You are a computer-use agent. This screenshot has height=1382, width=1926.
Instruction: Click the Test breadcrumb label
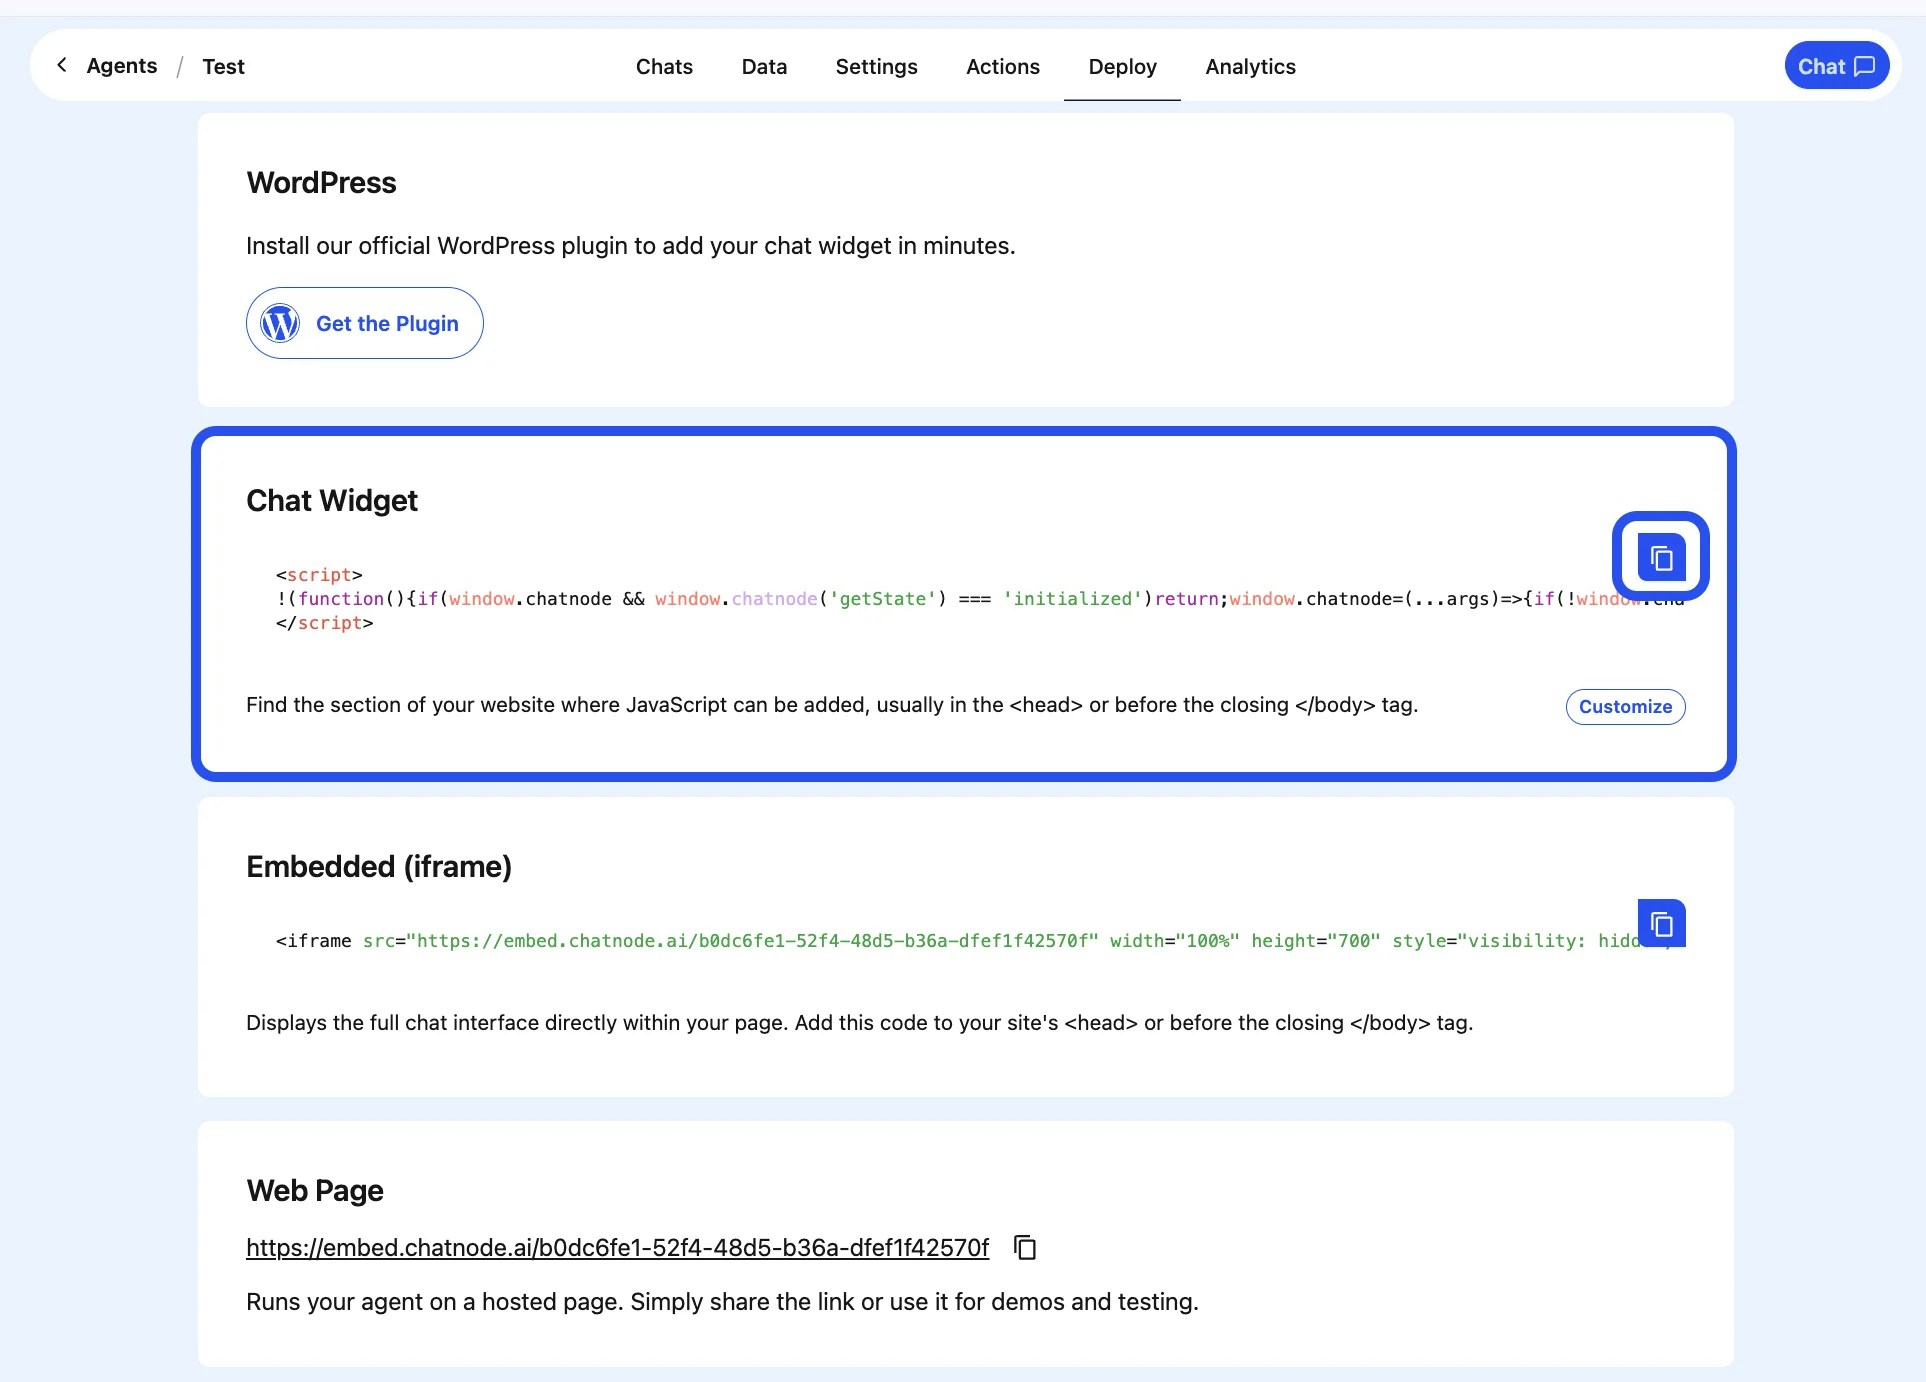pos(222,66)
